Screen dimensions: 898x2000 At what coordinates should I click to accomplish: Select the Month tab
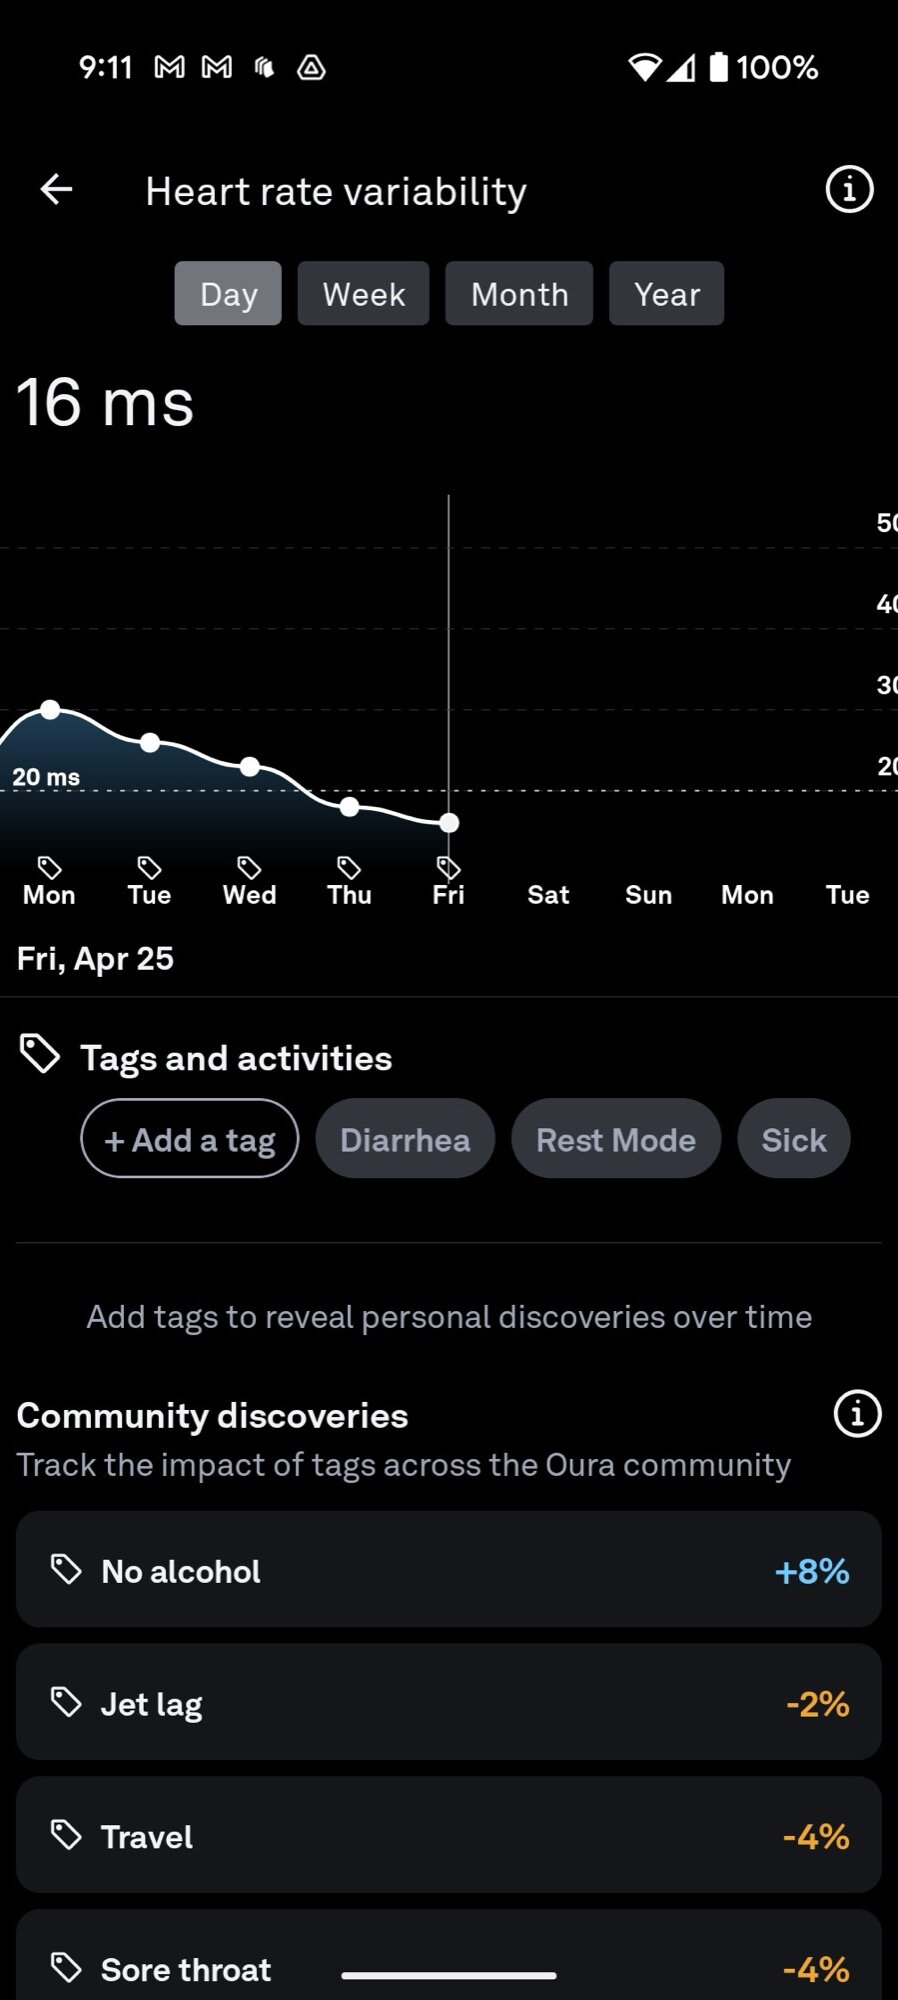[519, 294]
